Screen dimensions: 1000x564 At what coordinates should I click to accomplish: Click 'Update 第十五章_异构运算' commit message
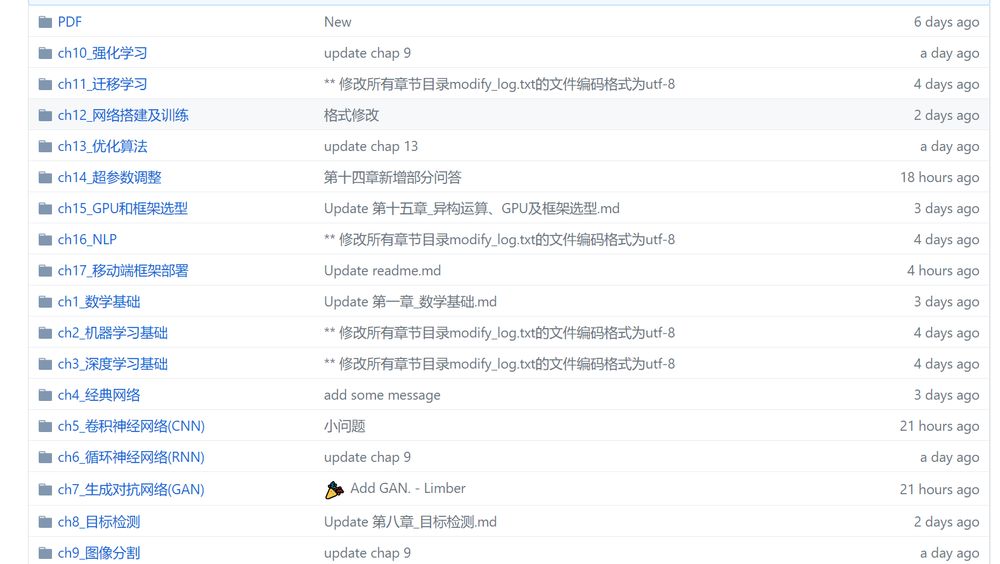(472, 209)
